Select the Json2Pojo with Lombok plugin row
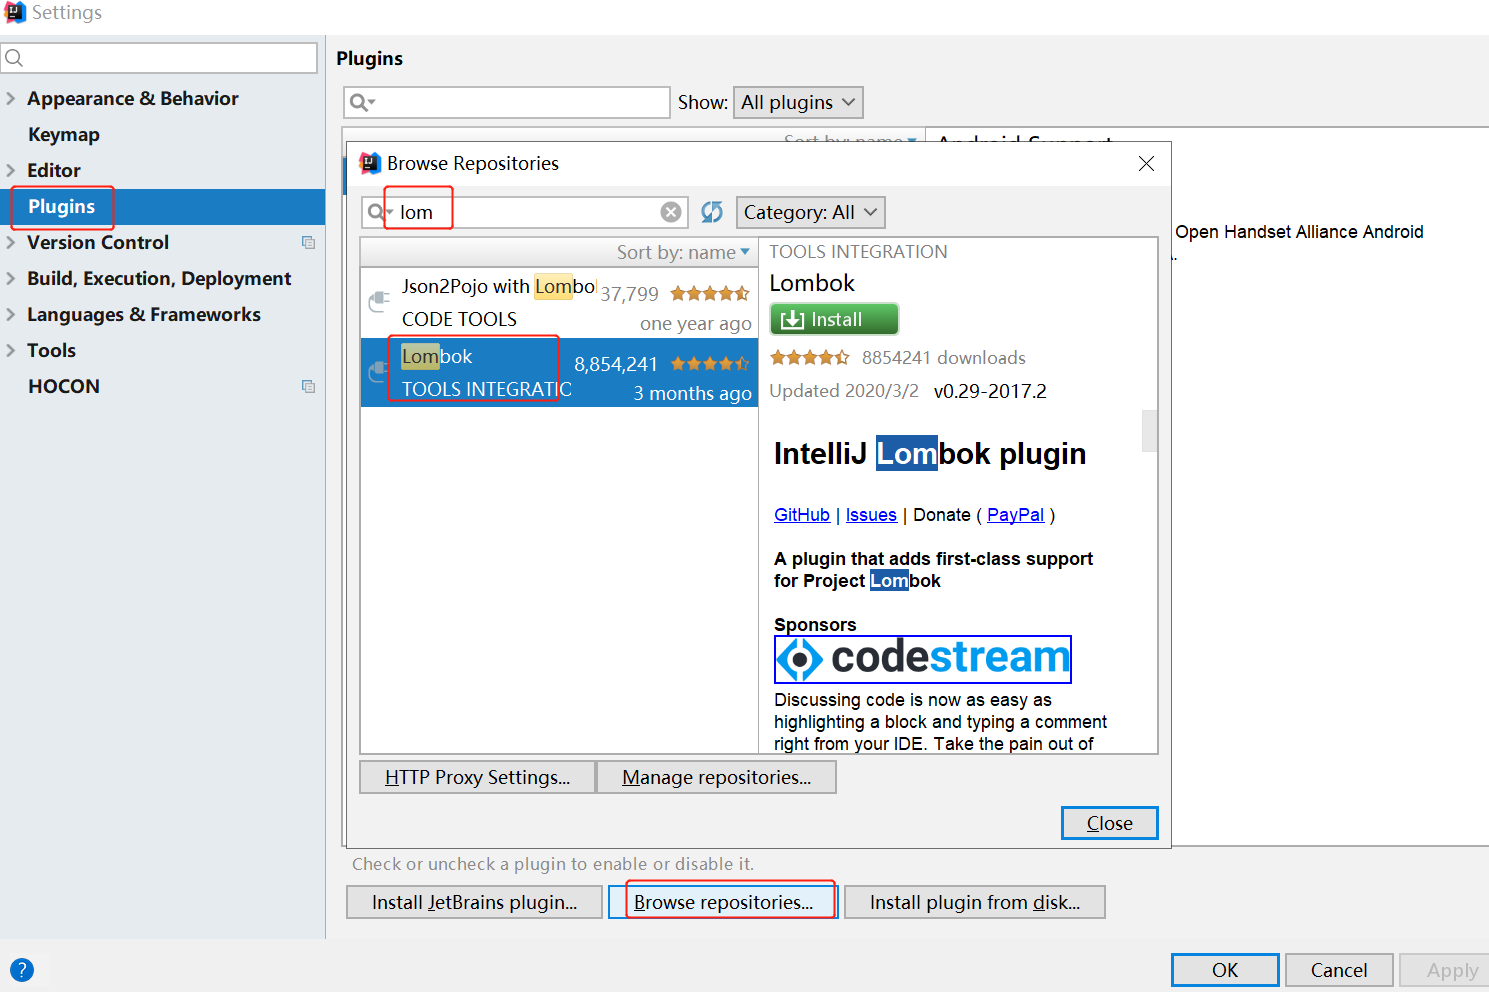This screenshot has width=1489, height=992. pos(559,303)
